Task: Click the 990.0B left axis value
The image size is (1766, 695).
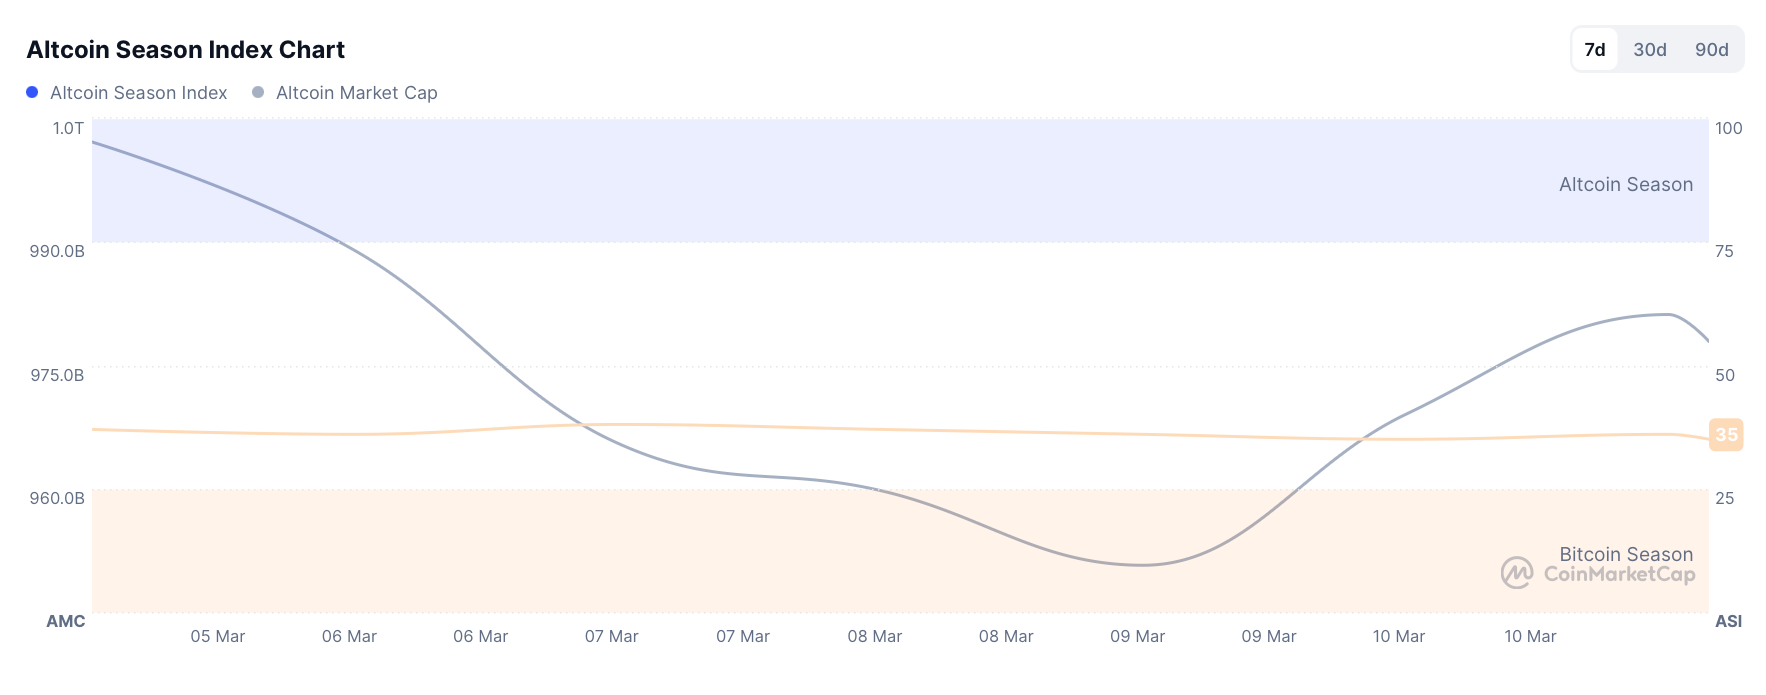Action: 57,251
